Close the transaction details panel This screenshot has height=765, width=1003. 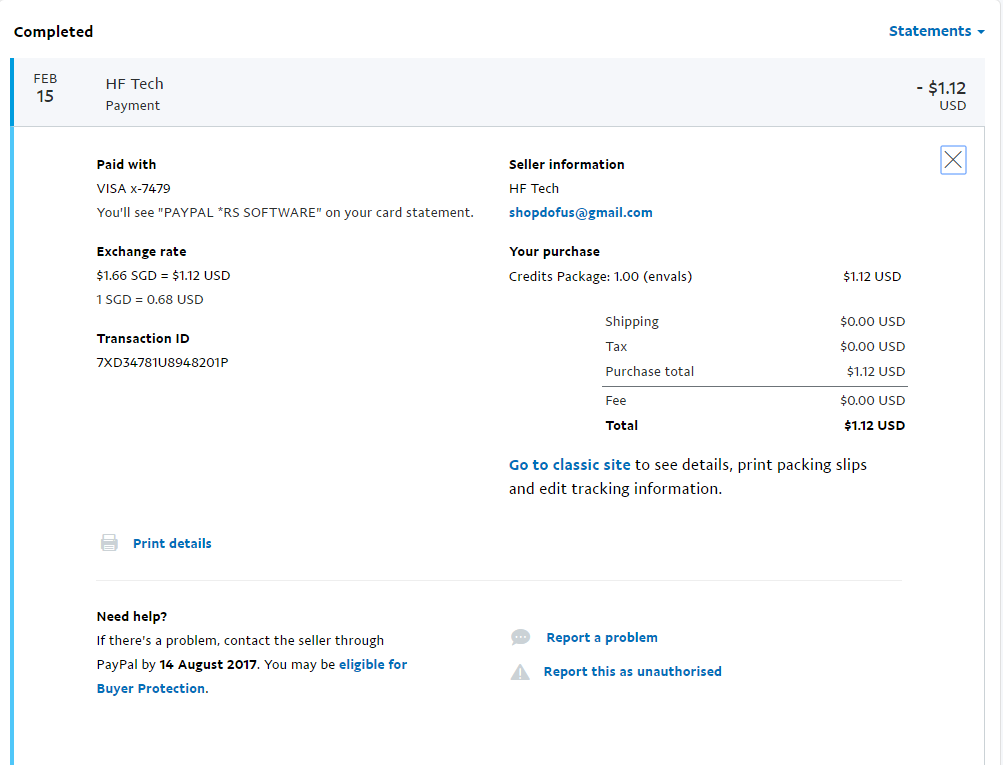[x=953, y=160]
